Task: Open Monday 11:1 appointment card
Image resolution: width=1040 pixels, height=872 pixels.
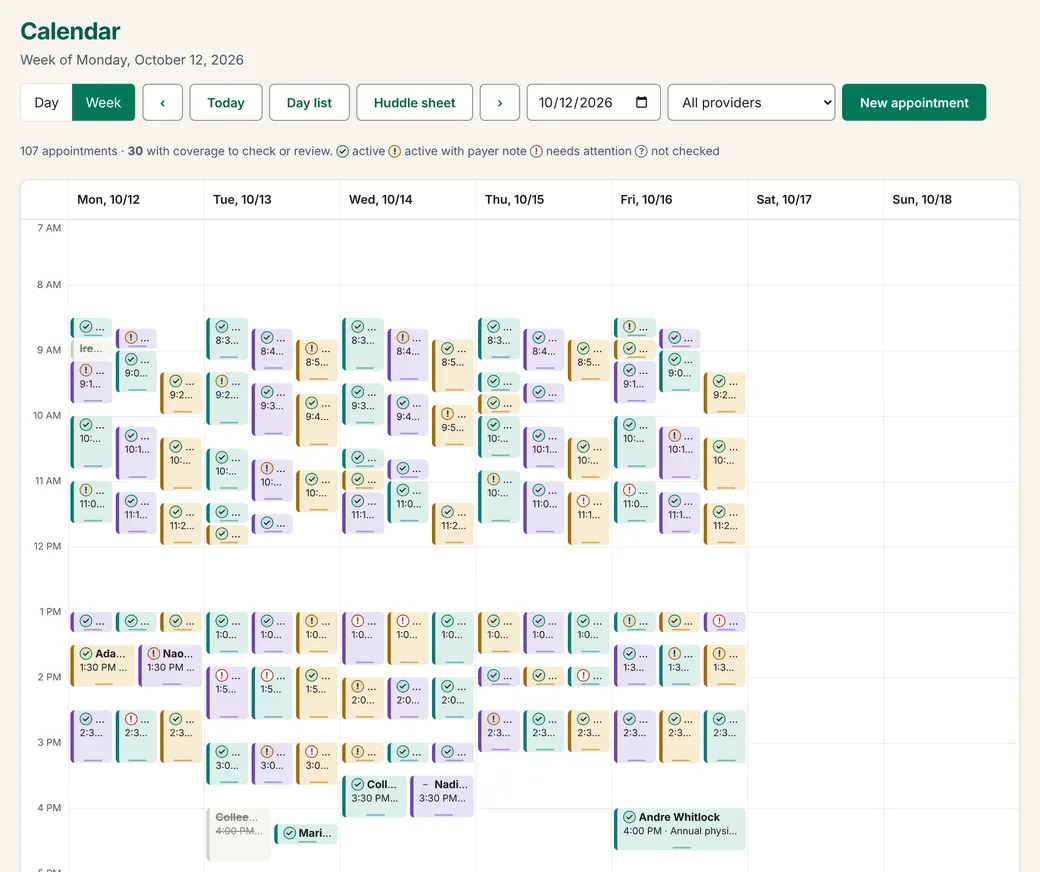Action: pyautogui.click(x=136, y=513)
